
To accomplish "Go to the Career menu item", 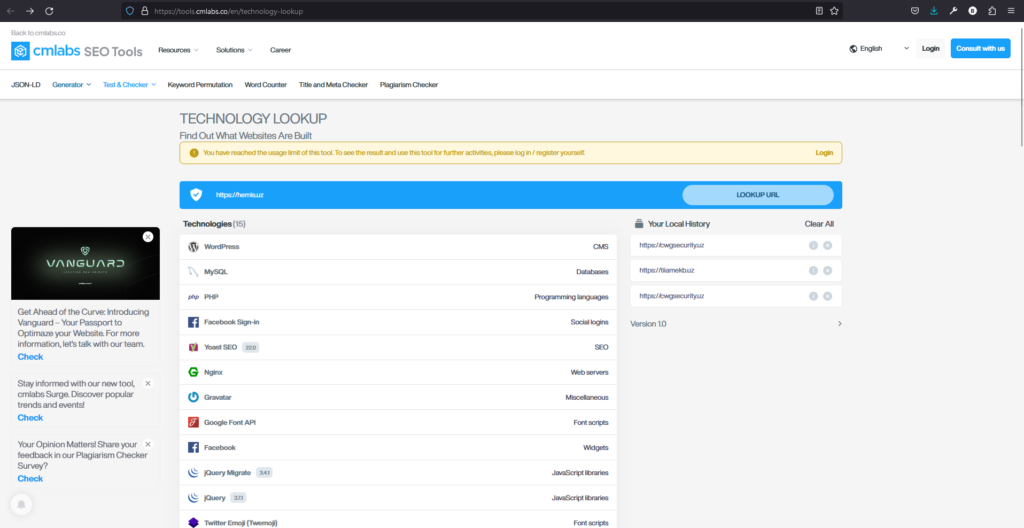I will pos(280,49).
